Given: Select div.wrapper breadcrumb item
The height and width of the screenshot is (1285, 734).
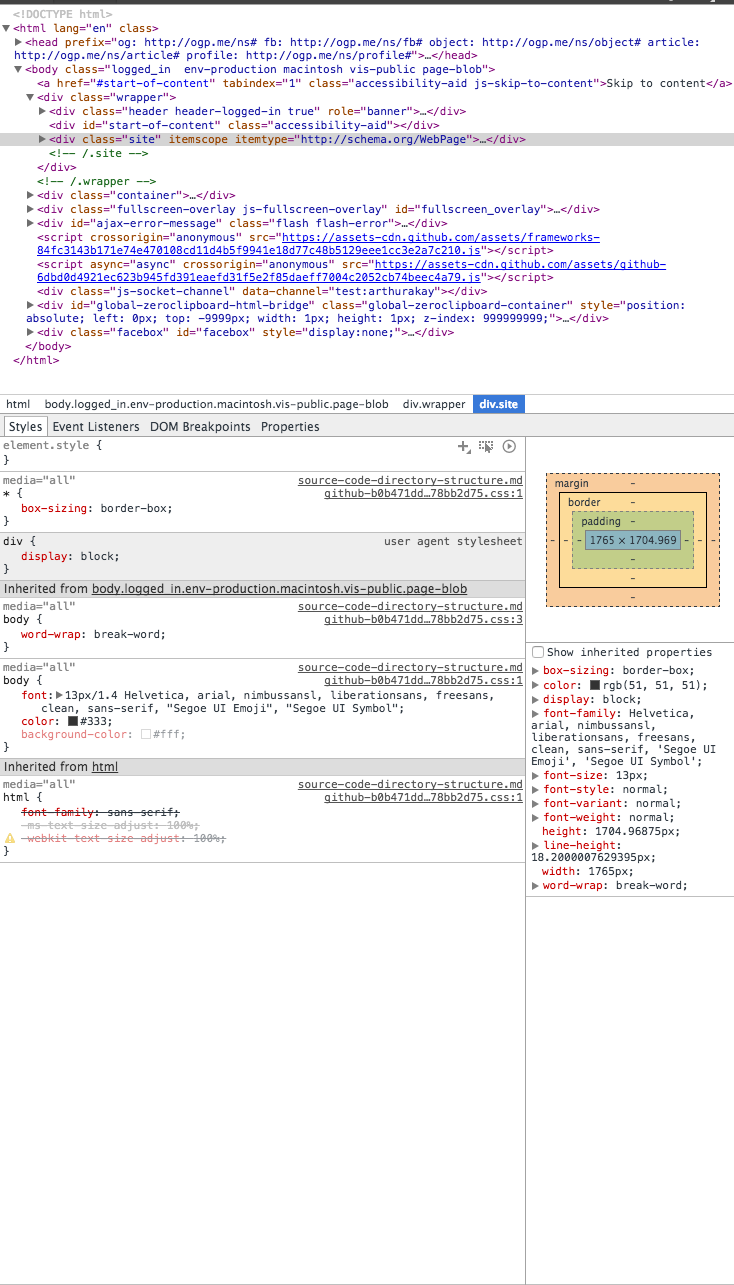Looking at the screenshot, I should coord(434,404).
